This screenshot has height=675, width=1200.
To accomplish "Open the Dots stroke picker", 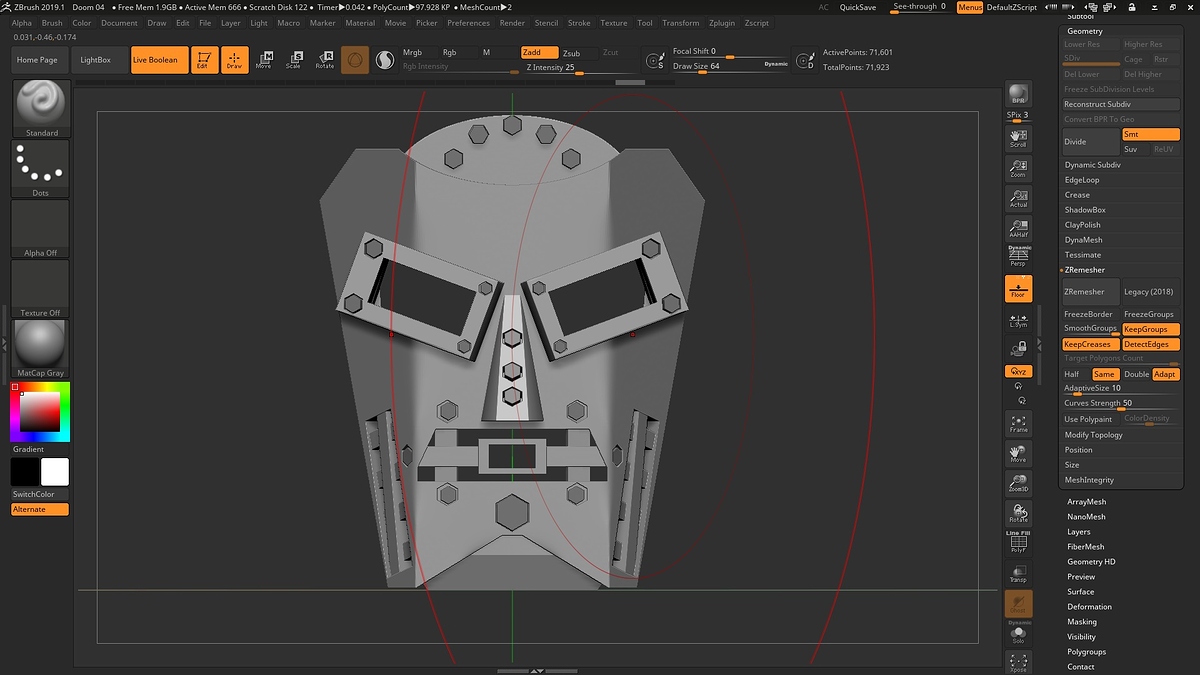I will [41, 168].
